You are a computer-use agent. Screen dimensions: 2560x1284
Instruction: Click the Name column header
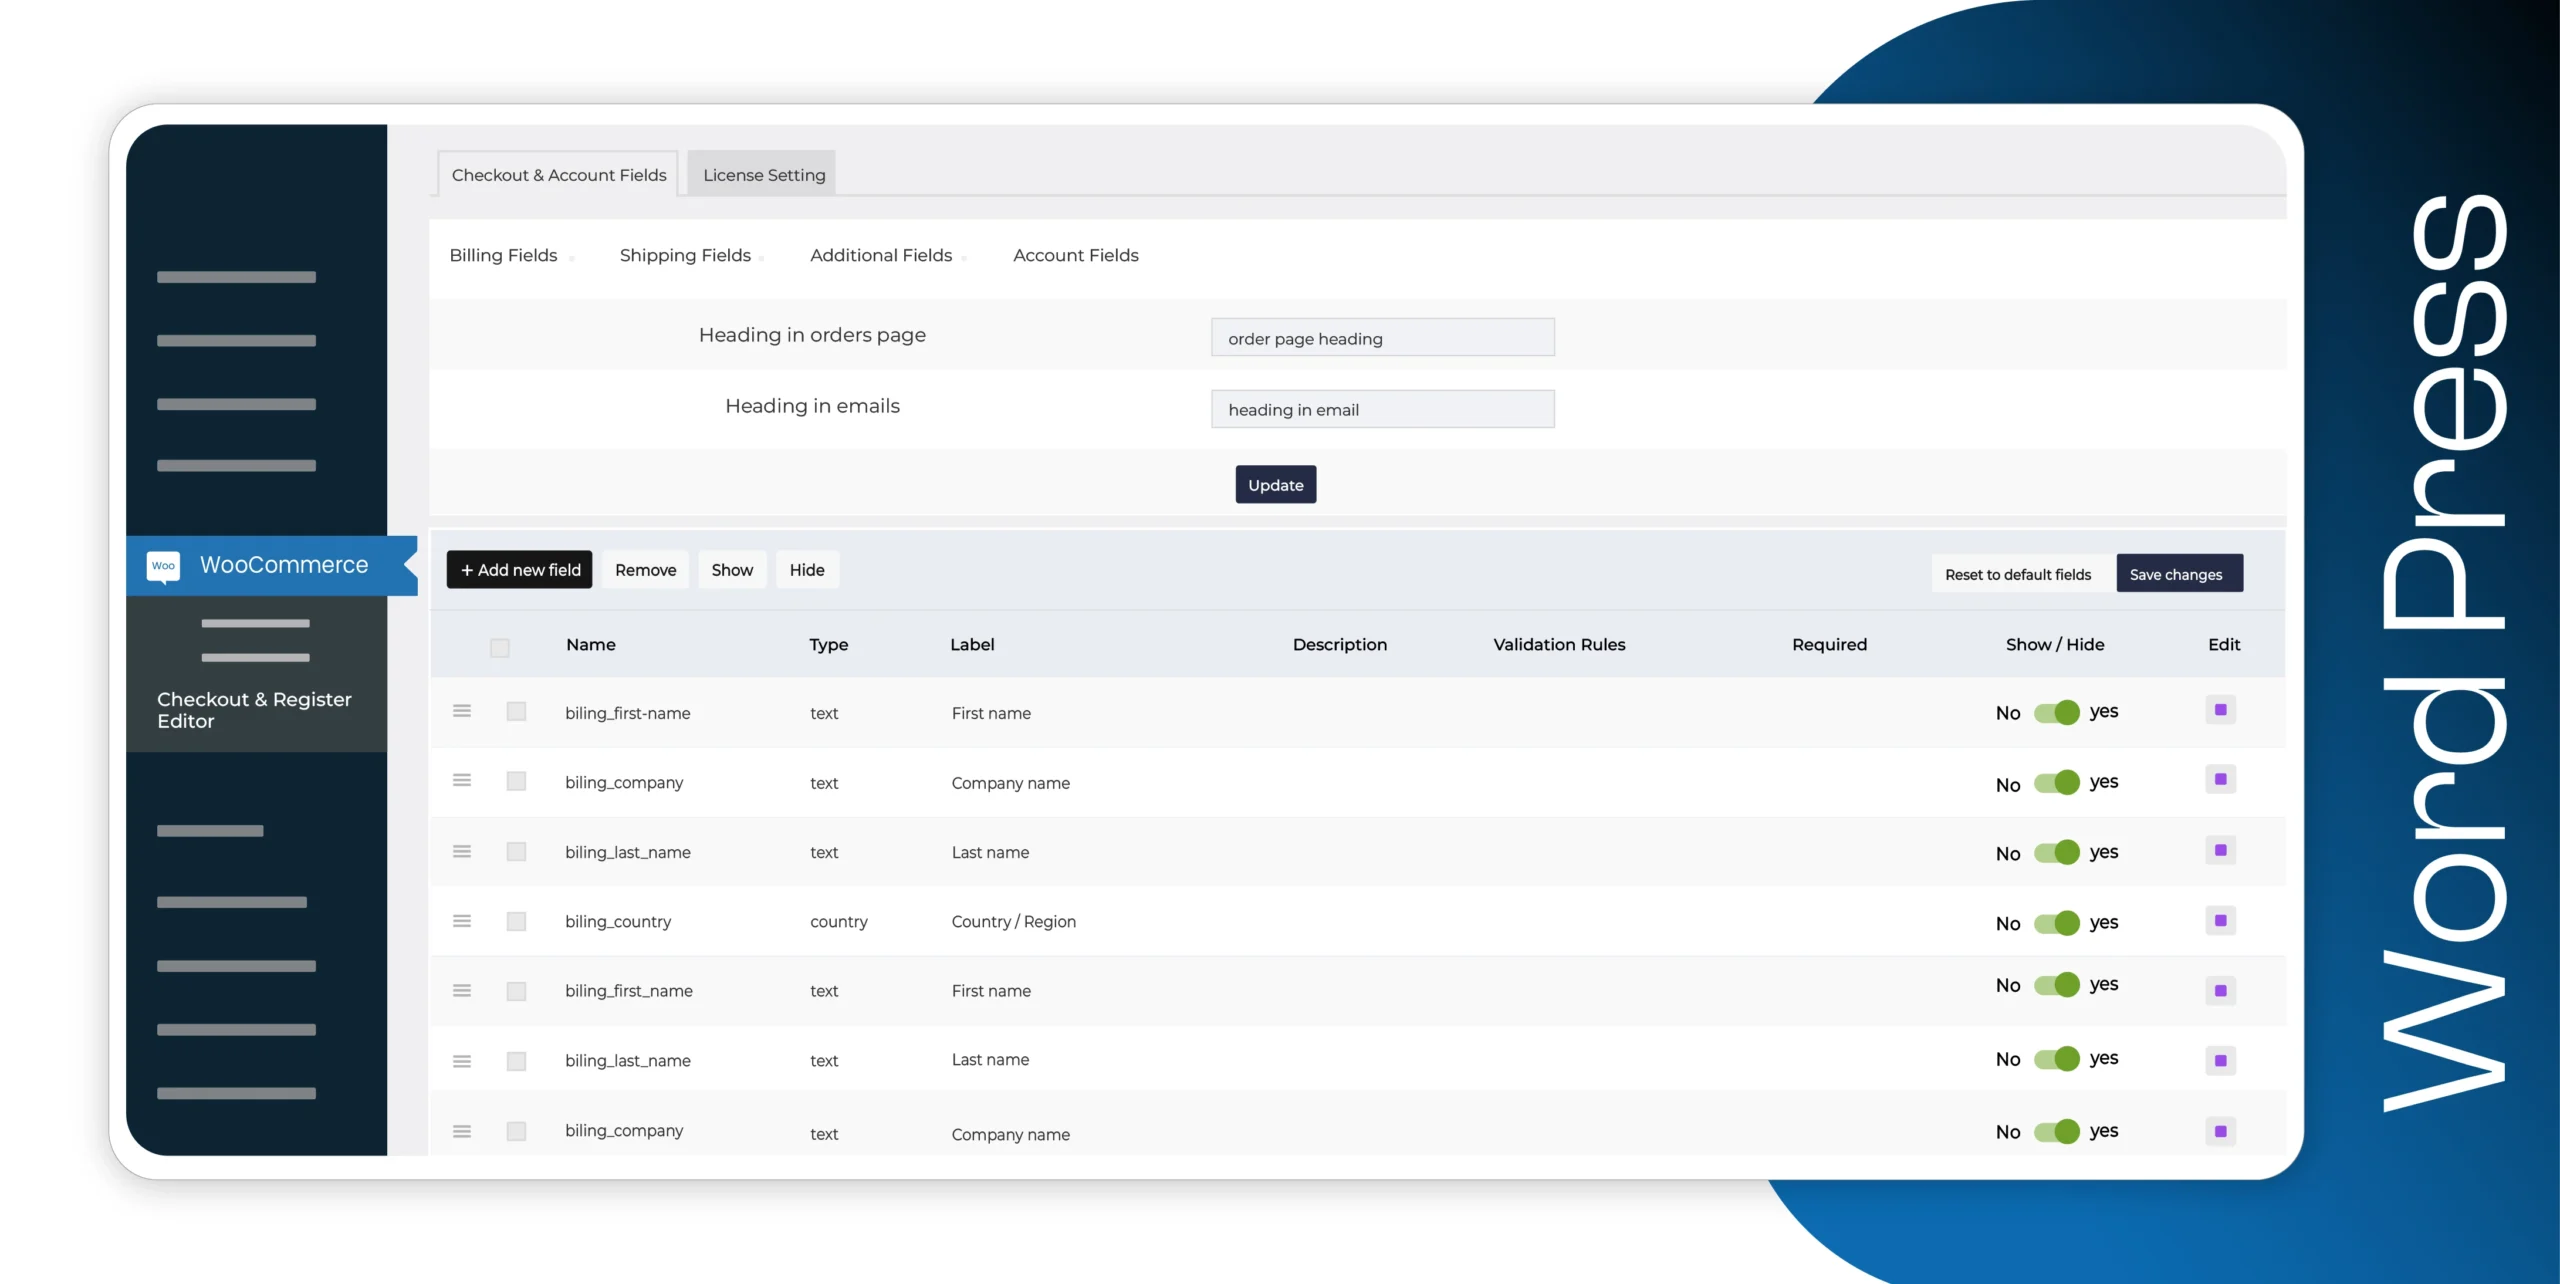coord(591,644)
